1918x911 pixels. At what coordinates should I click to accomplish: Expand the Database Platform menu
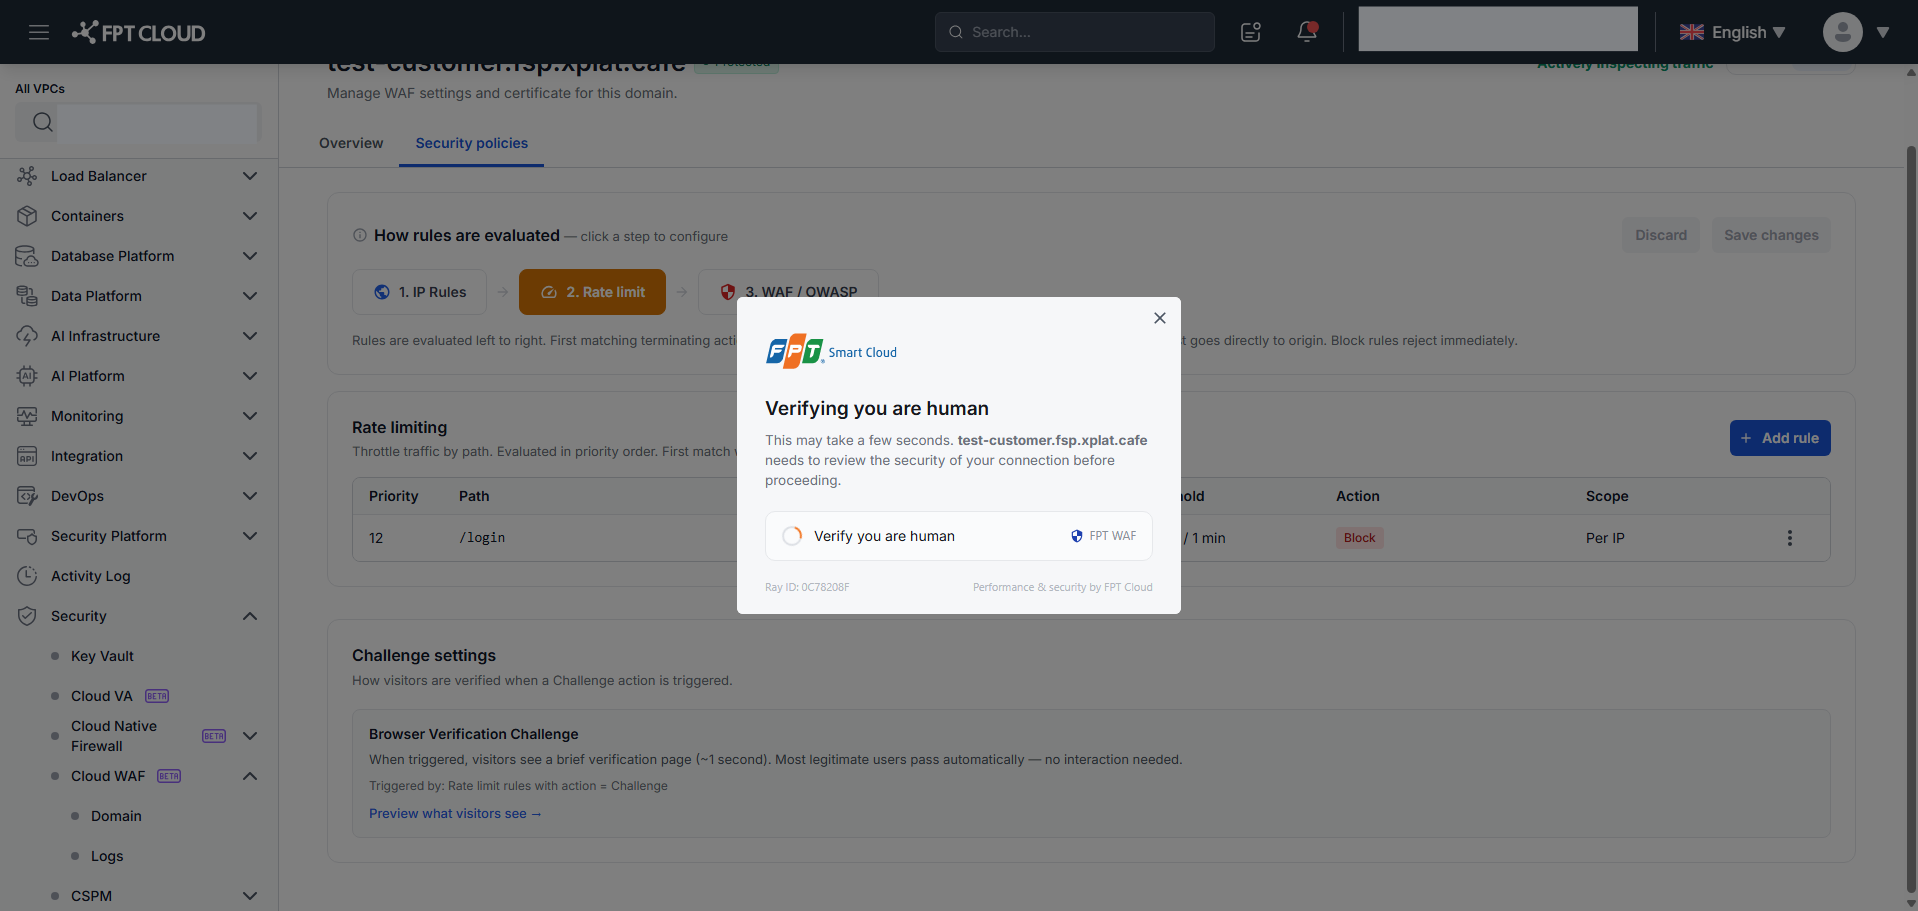coord(250,256)
